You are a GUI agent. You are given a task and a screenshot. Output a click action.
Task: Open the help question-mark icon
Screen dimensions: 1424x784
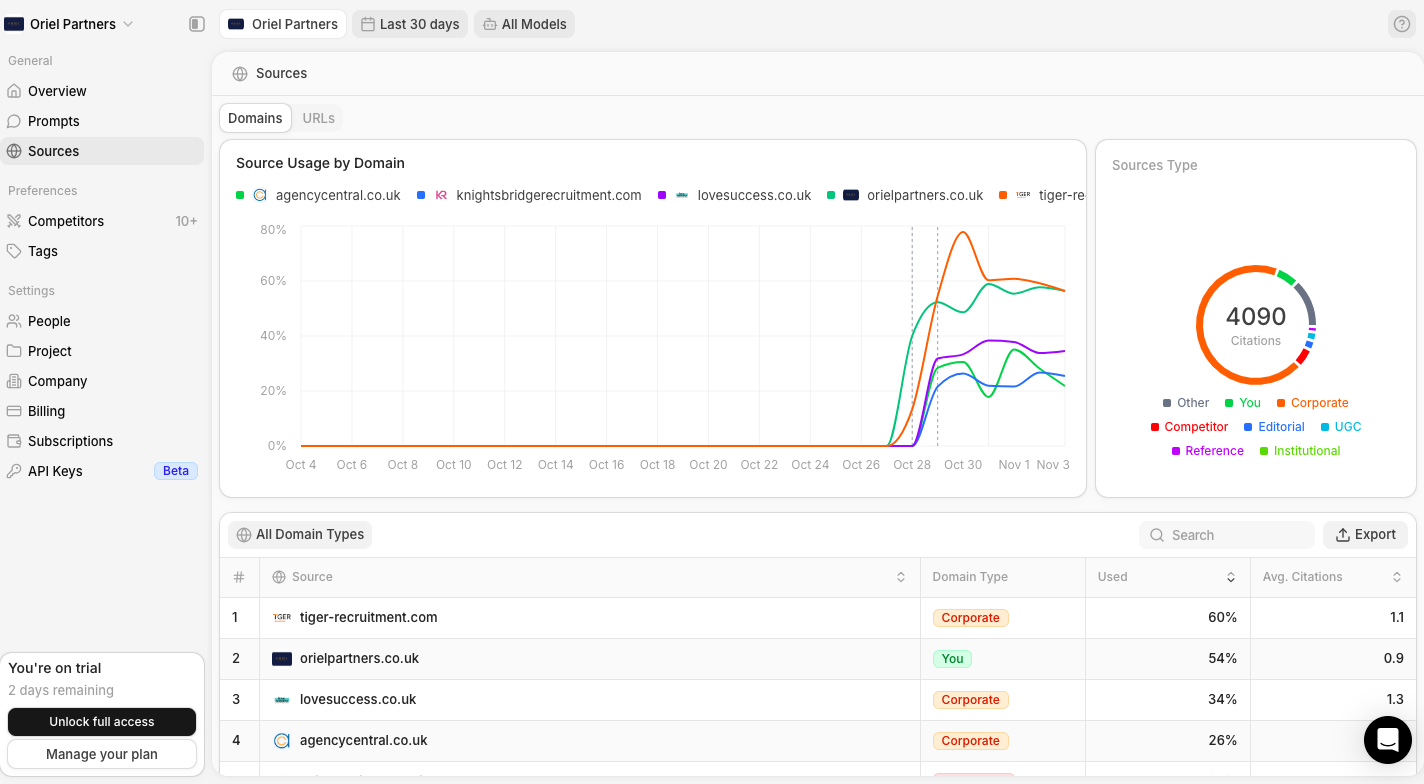coord(1401,23)
